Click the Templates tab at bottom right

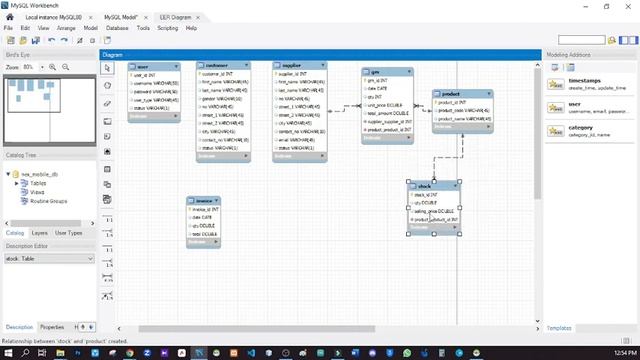(559, 328)
